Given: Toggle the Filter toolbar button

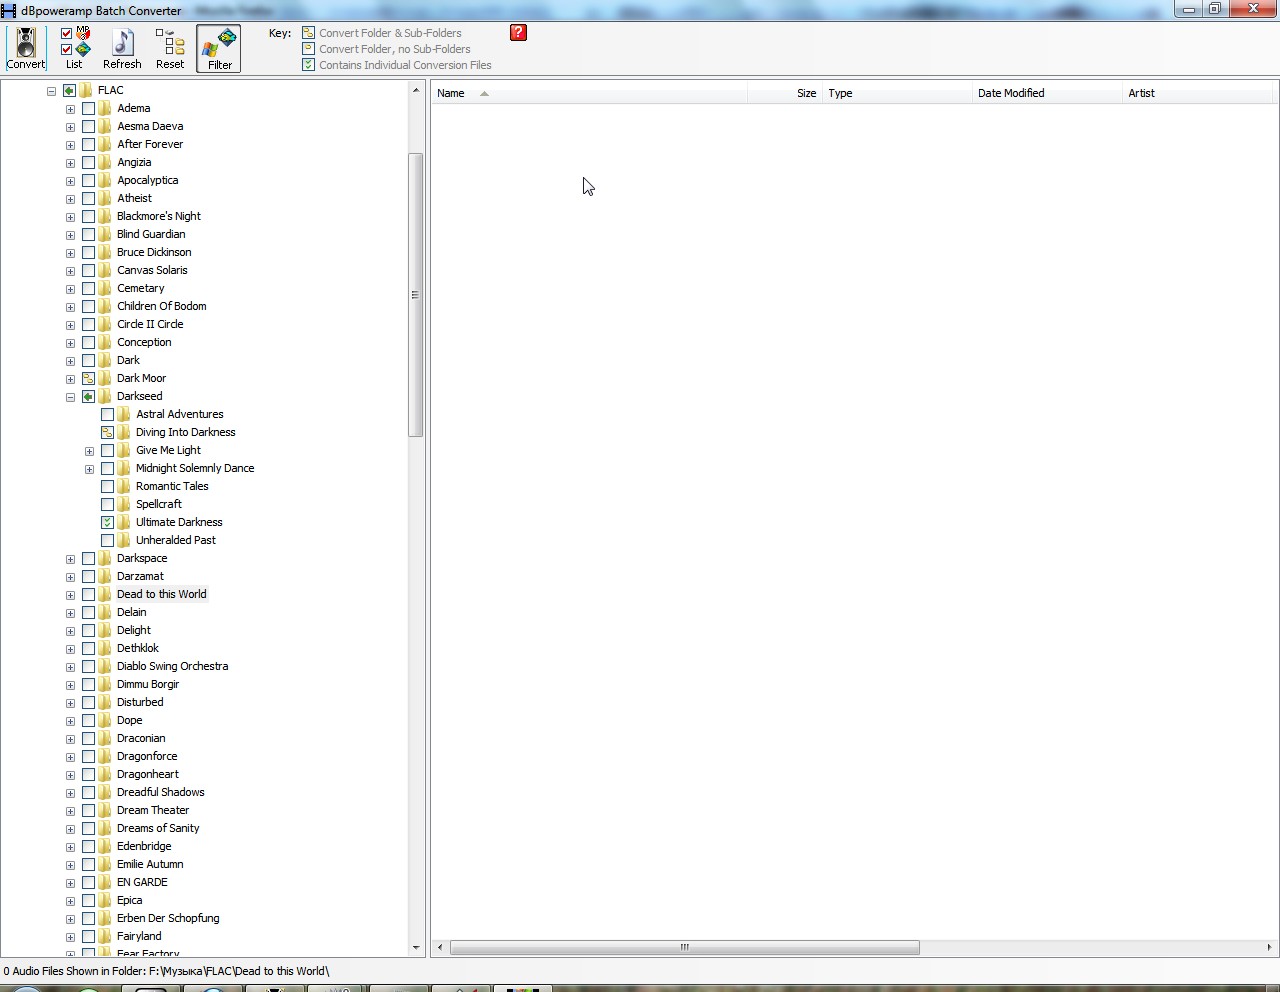Looking at the screenshot, I should point(219,49).
